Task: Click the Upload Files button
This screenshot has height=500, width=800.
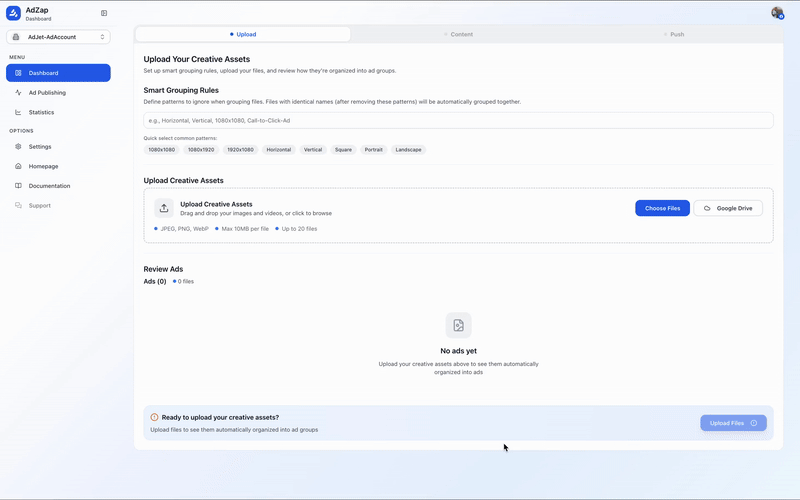Action: point(733,423)
